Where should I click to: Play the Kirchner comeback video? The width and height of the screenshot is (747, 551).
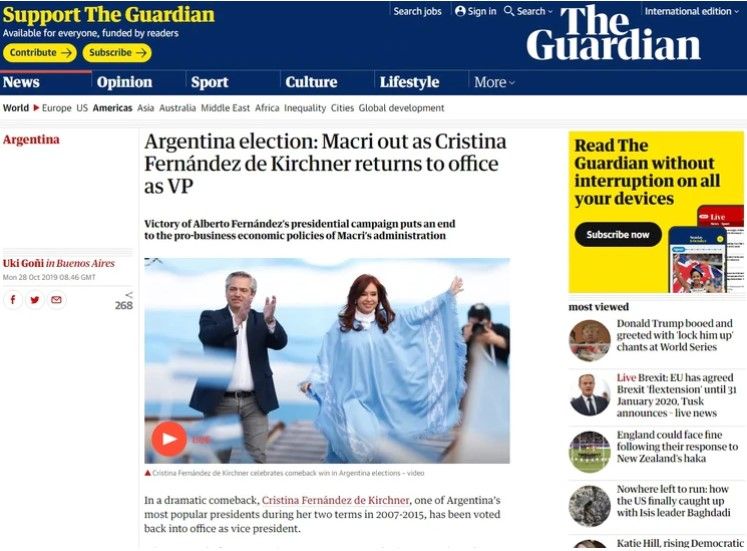pyautogui.click(x=169, y=439)
